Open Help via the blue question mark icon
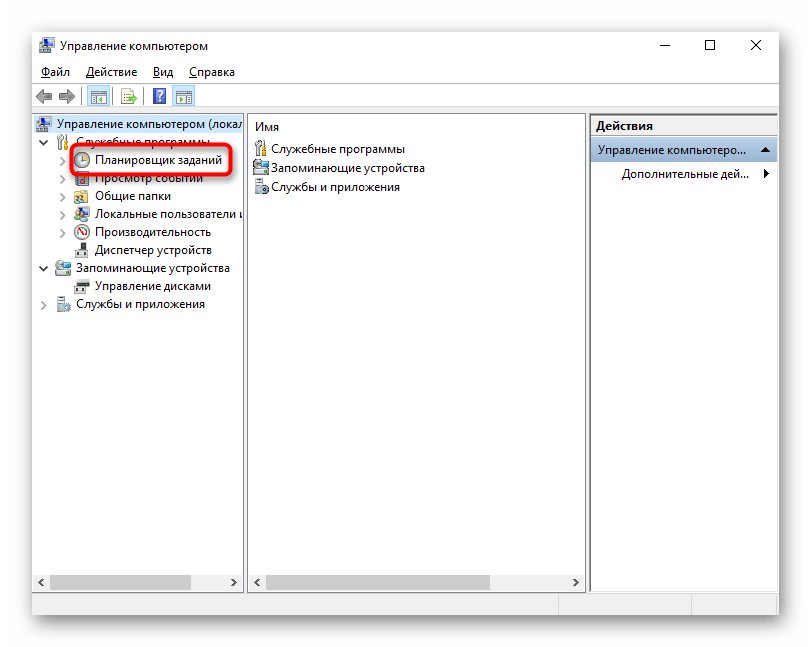 pyautogui.click(x=159, y=97)
